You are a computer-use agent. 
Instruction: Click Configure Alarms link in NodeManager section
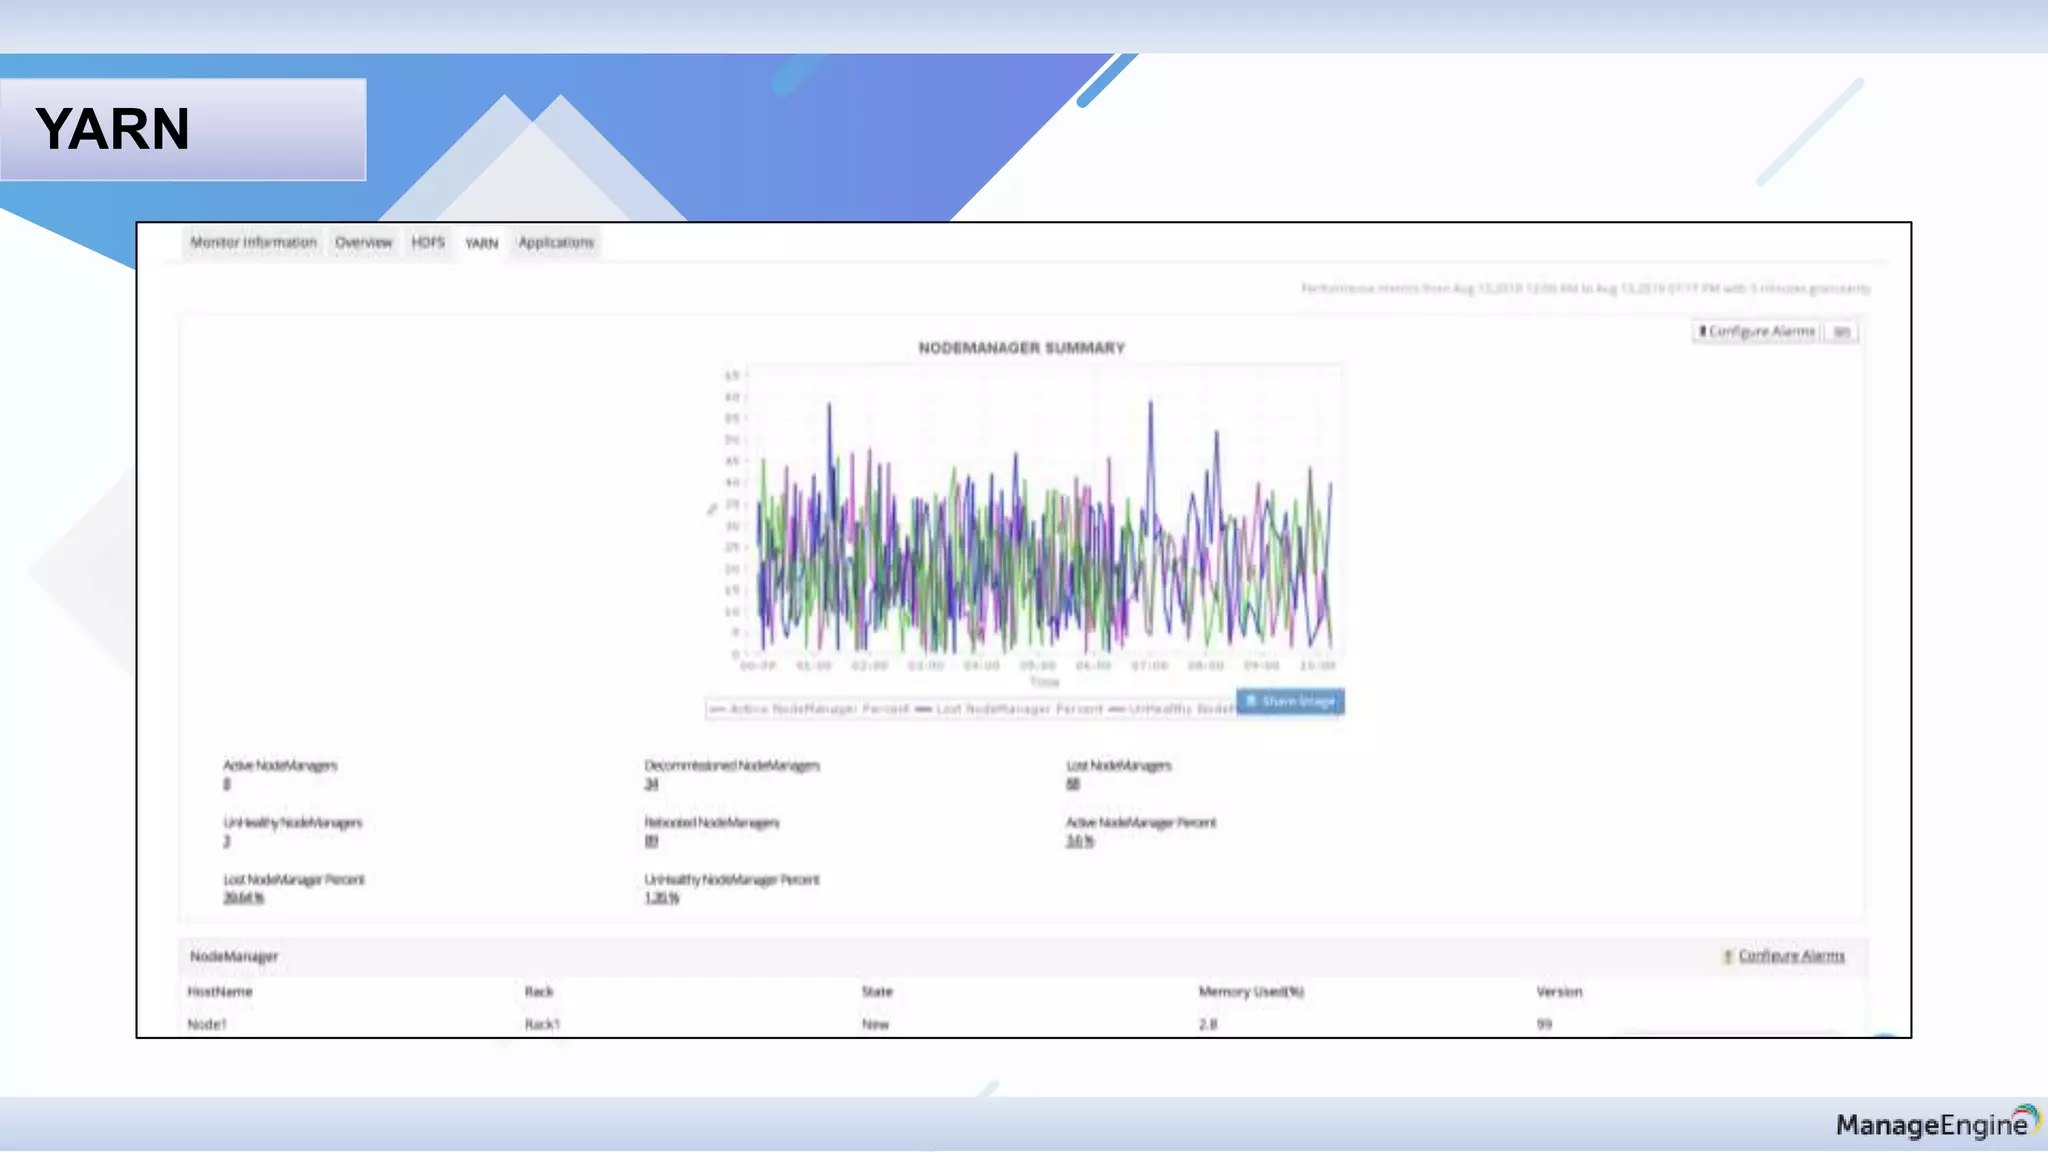[1791, 957]
